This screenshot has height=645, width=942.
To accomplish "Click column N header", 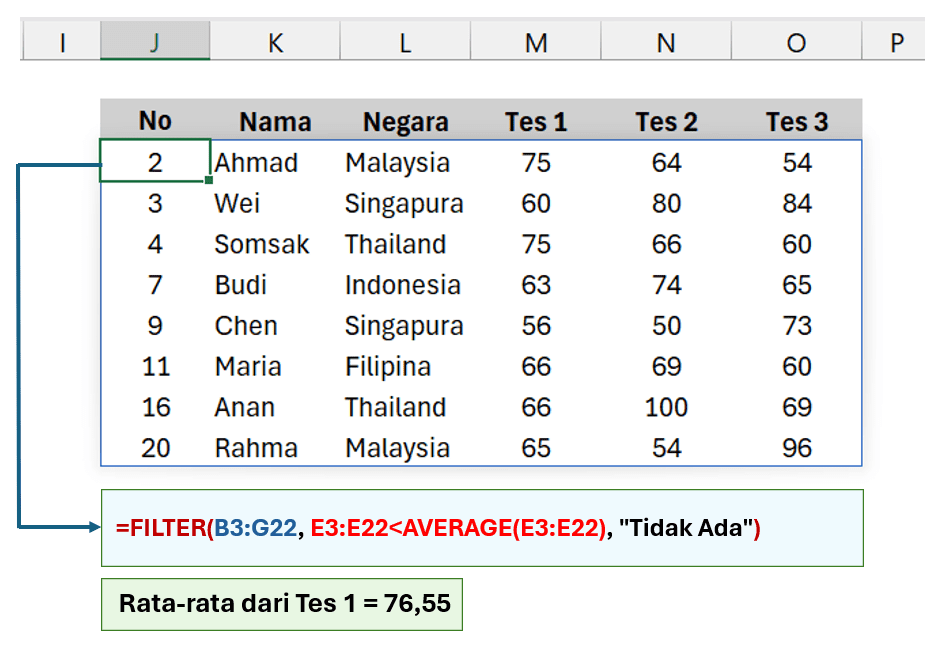I will point(666,41).
